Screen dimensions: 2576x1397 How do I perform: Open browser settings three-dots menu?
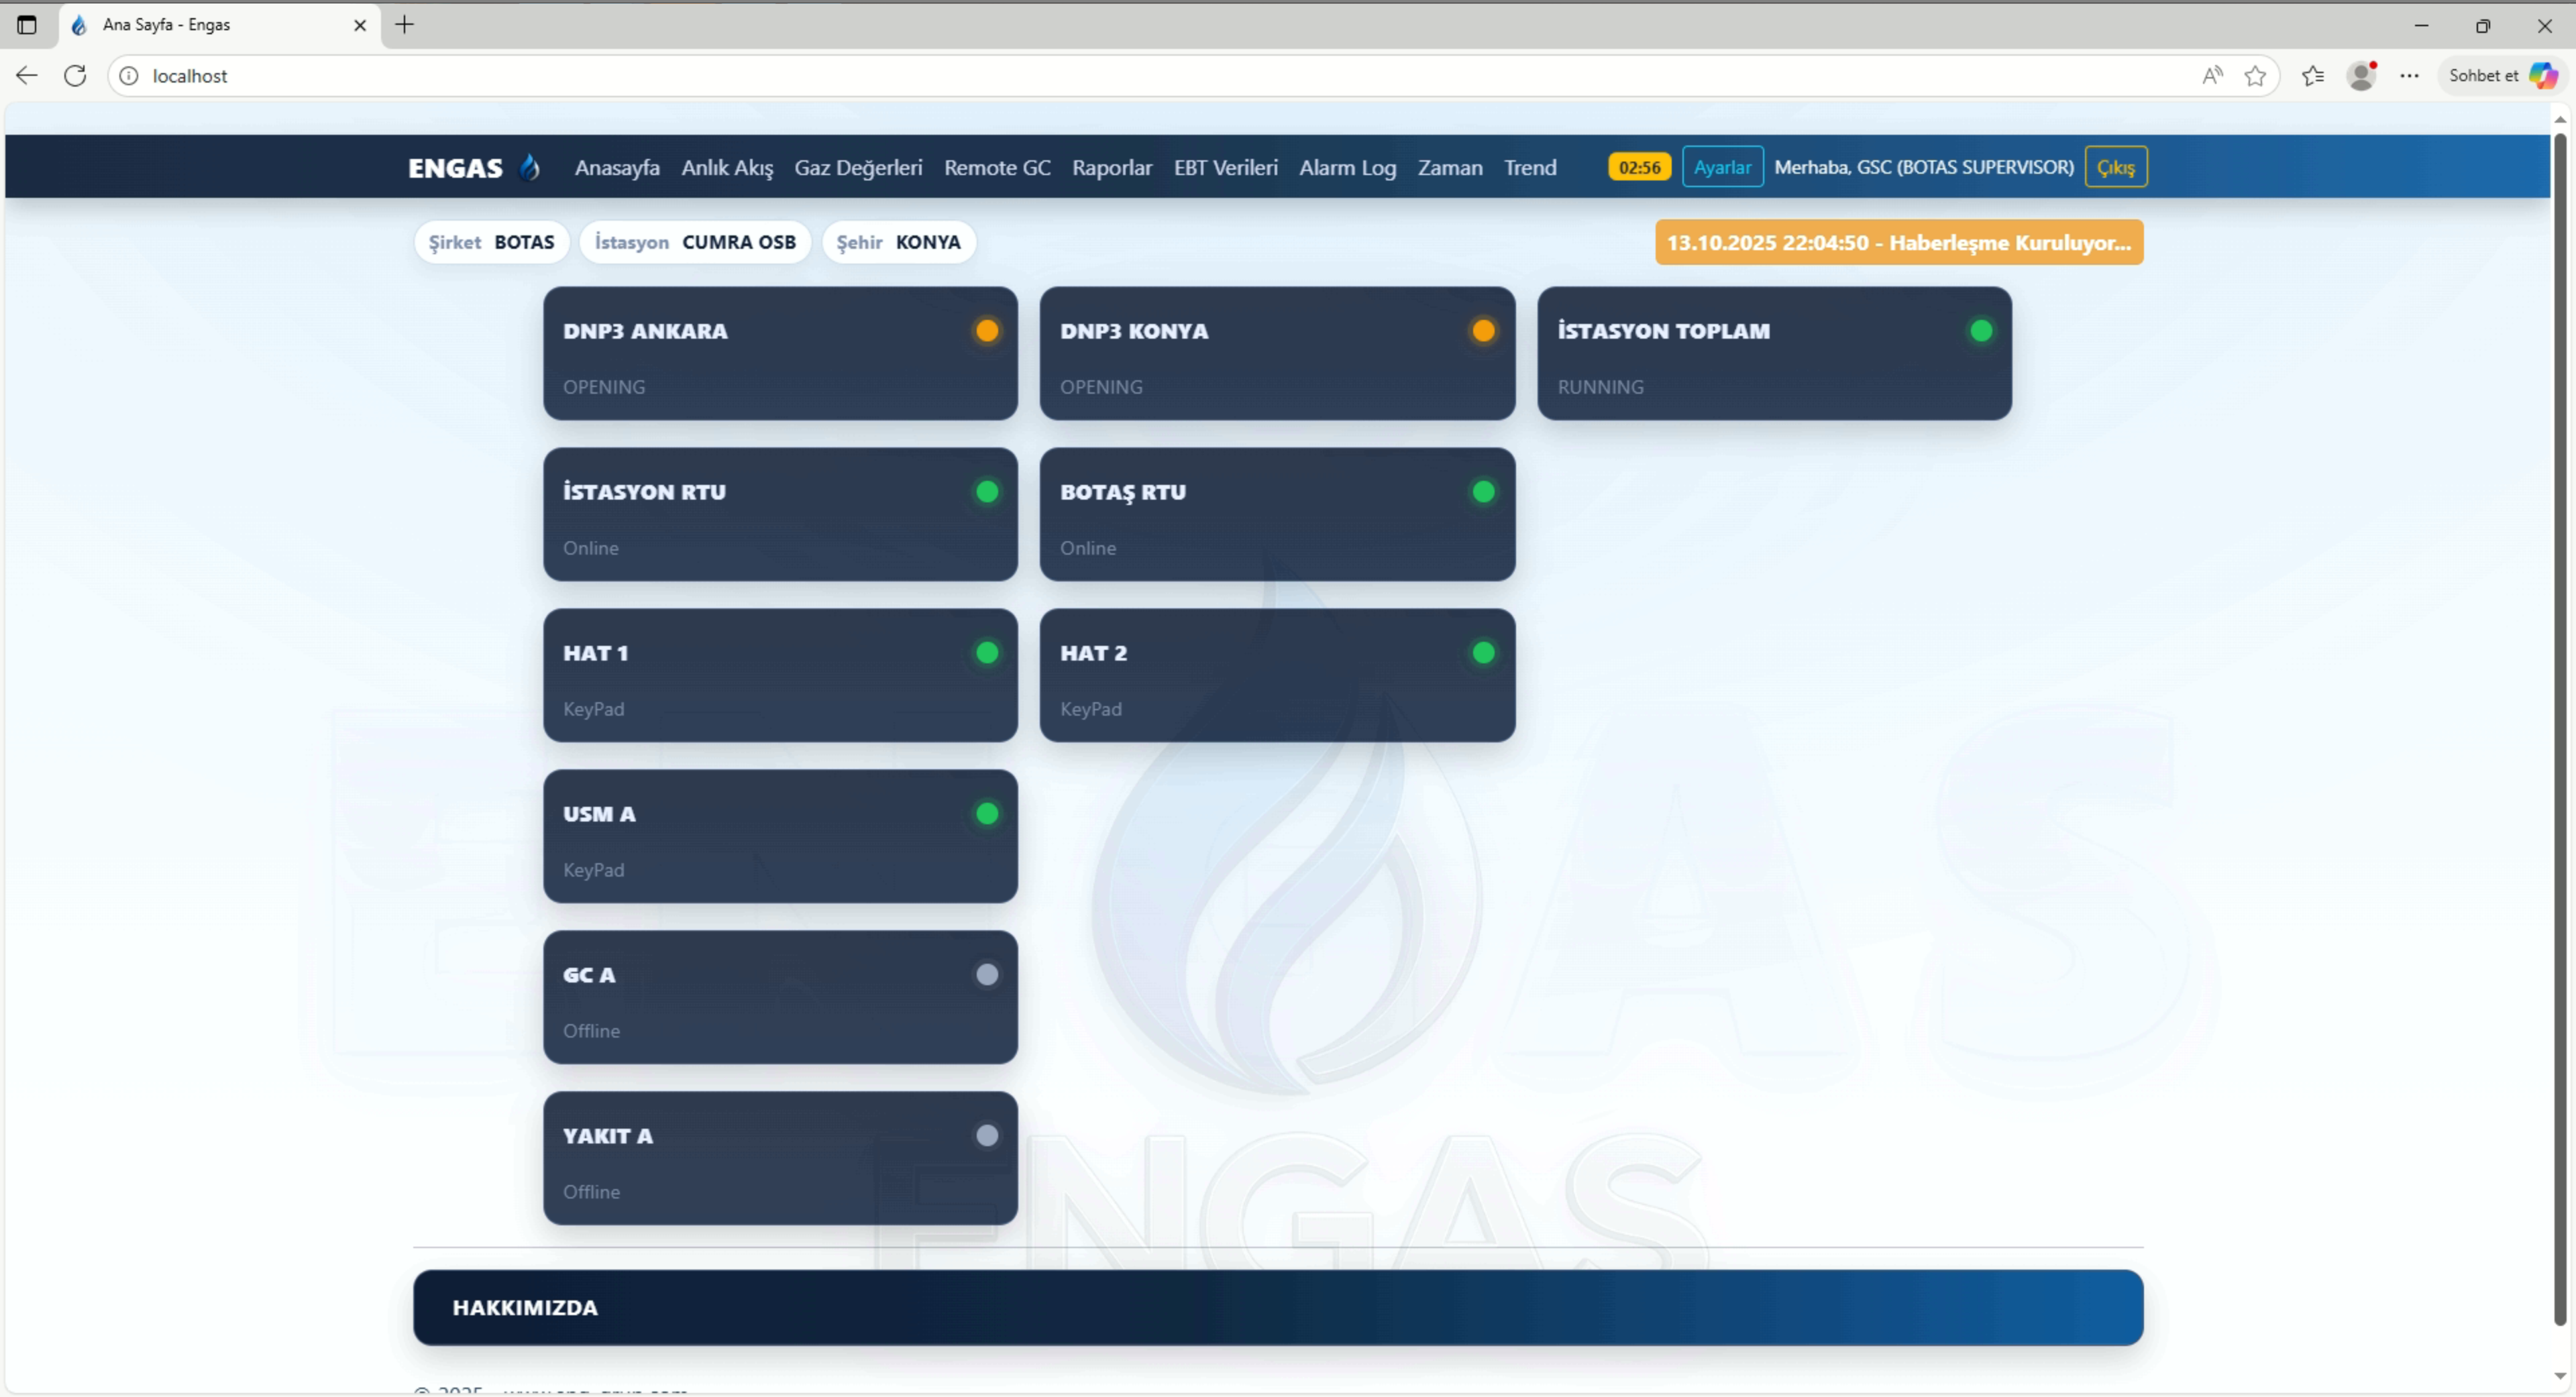pos(2409,76)
